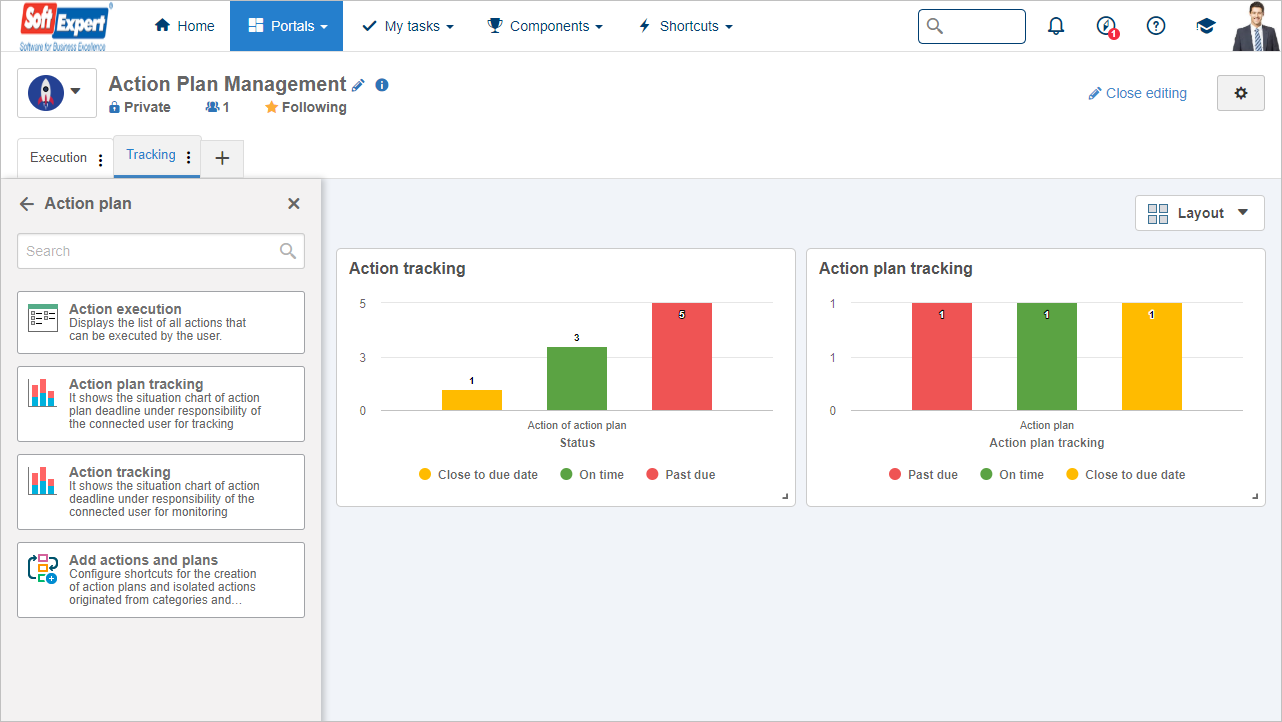Click the Status axis label

click(x=577, y=443)
